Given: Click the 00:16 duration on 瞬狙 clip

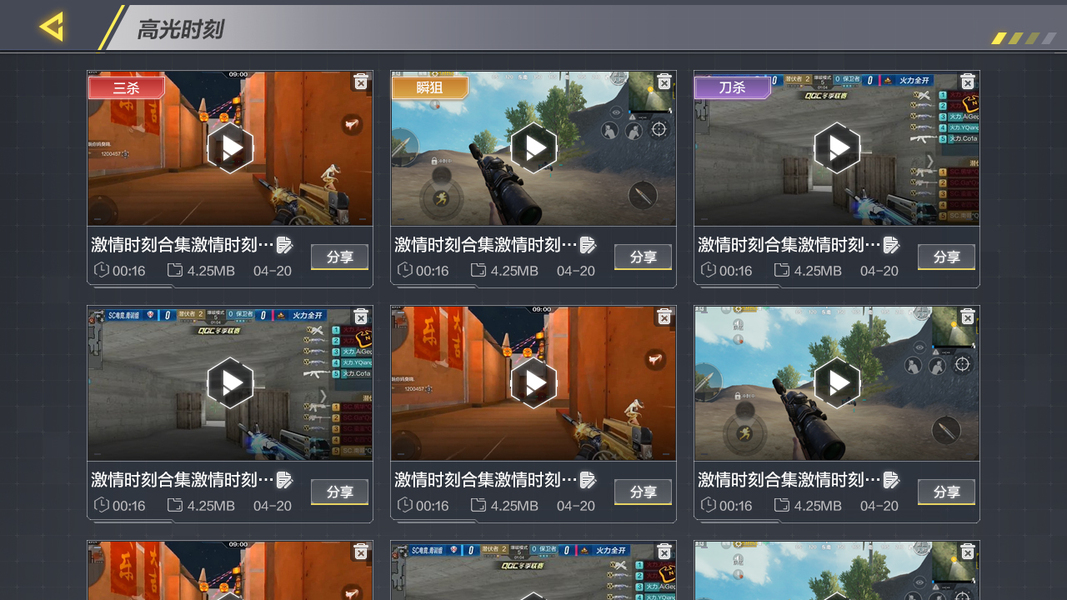Looking at the screenshot, I should click(432, 271).
